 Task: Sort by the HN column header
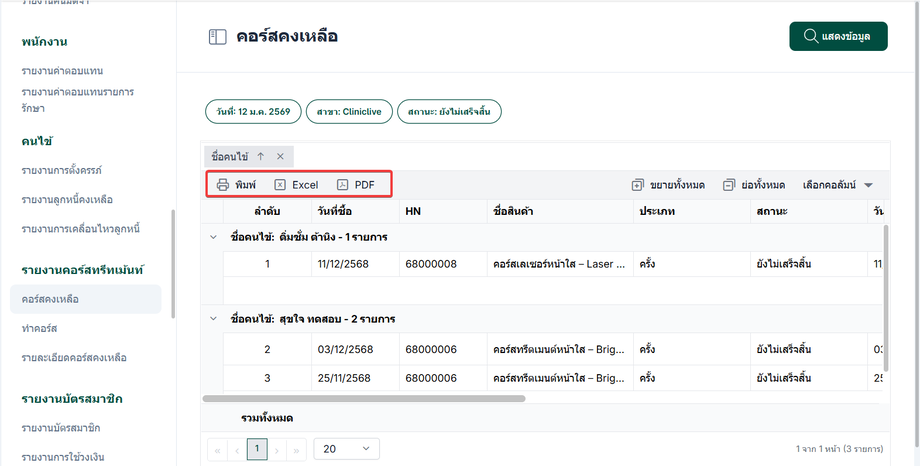(443, 211)
